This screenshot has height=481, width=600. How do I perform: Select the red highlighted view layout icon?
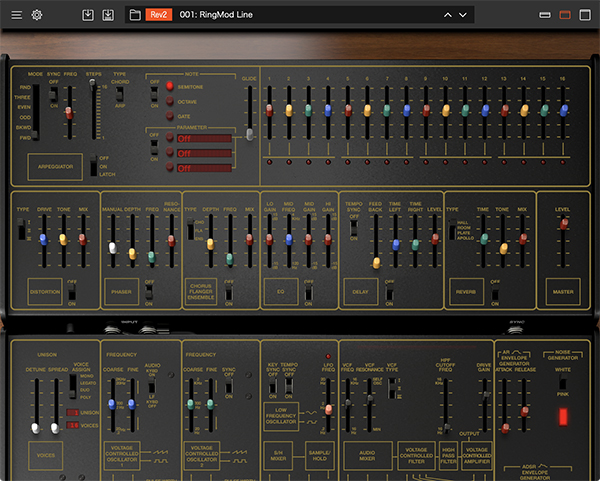[x=565, y=15]
